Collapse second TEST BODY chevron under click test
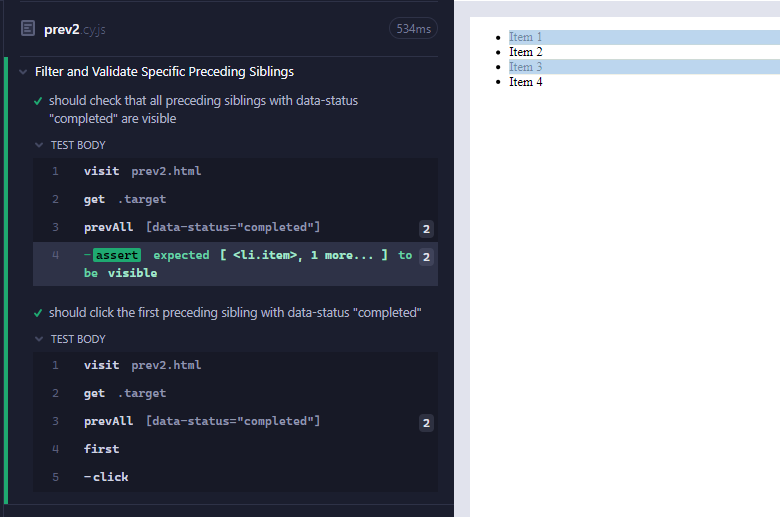 [39, 339]
